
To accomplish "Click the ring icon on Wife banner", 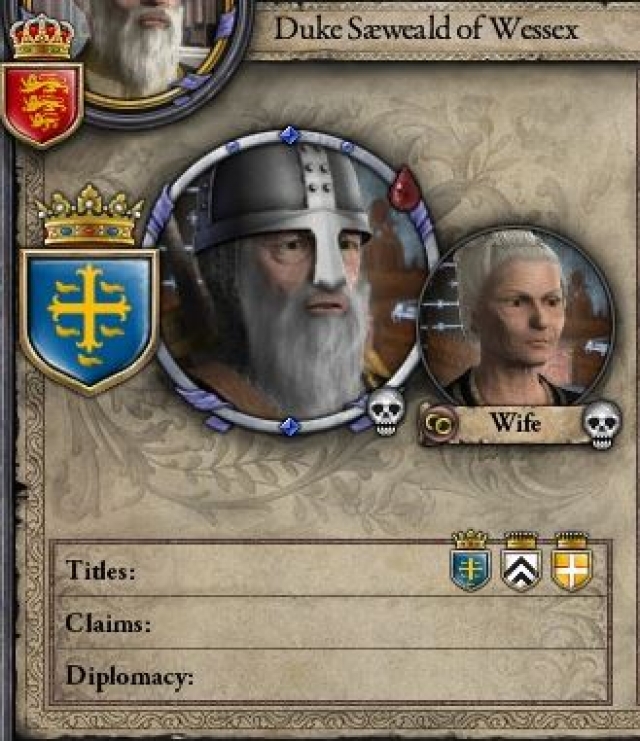I will point(439,424).
